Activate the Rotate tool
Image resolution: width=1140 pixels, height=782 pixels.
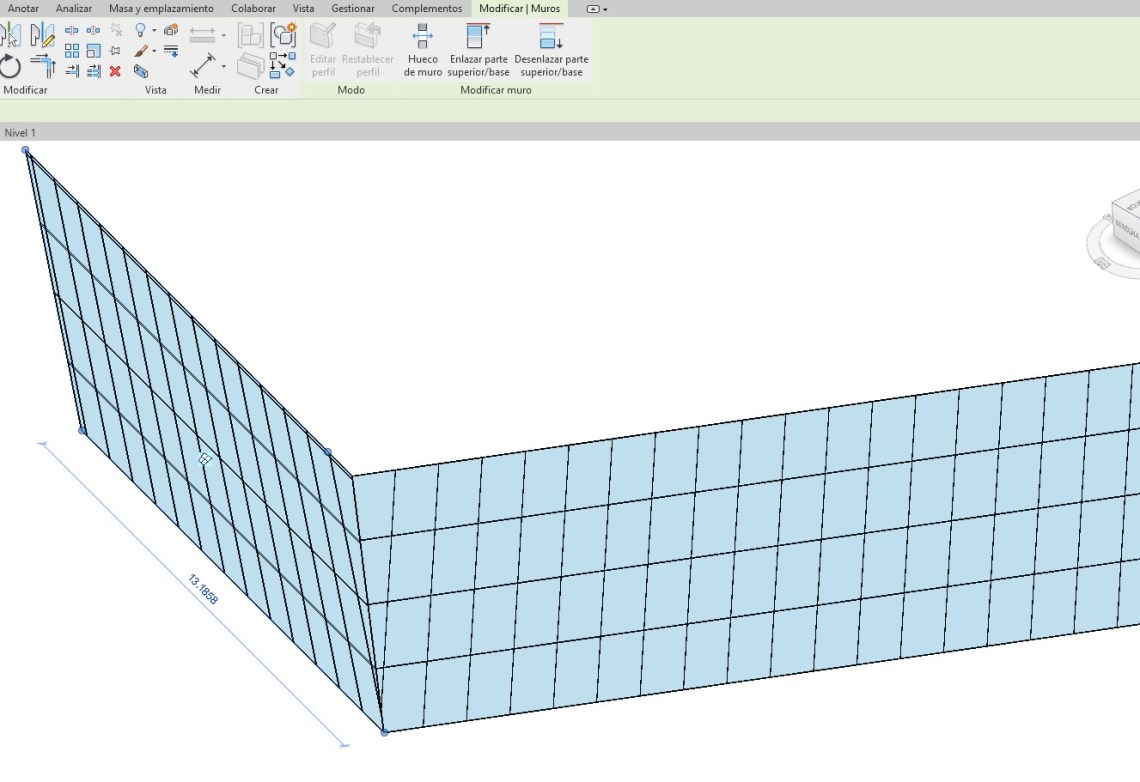10,67
